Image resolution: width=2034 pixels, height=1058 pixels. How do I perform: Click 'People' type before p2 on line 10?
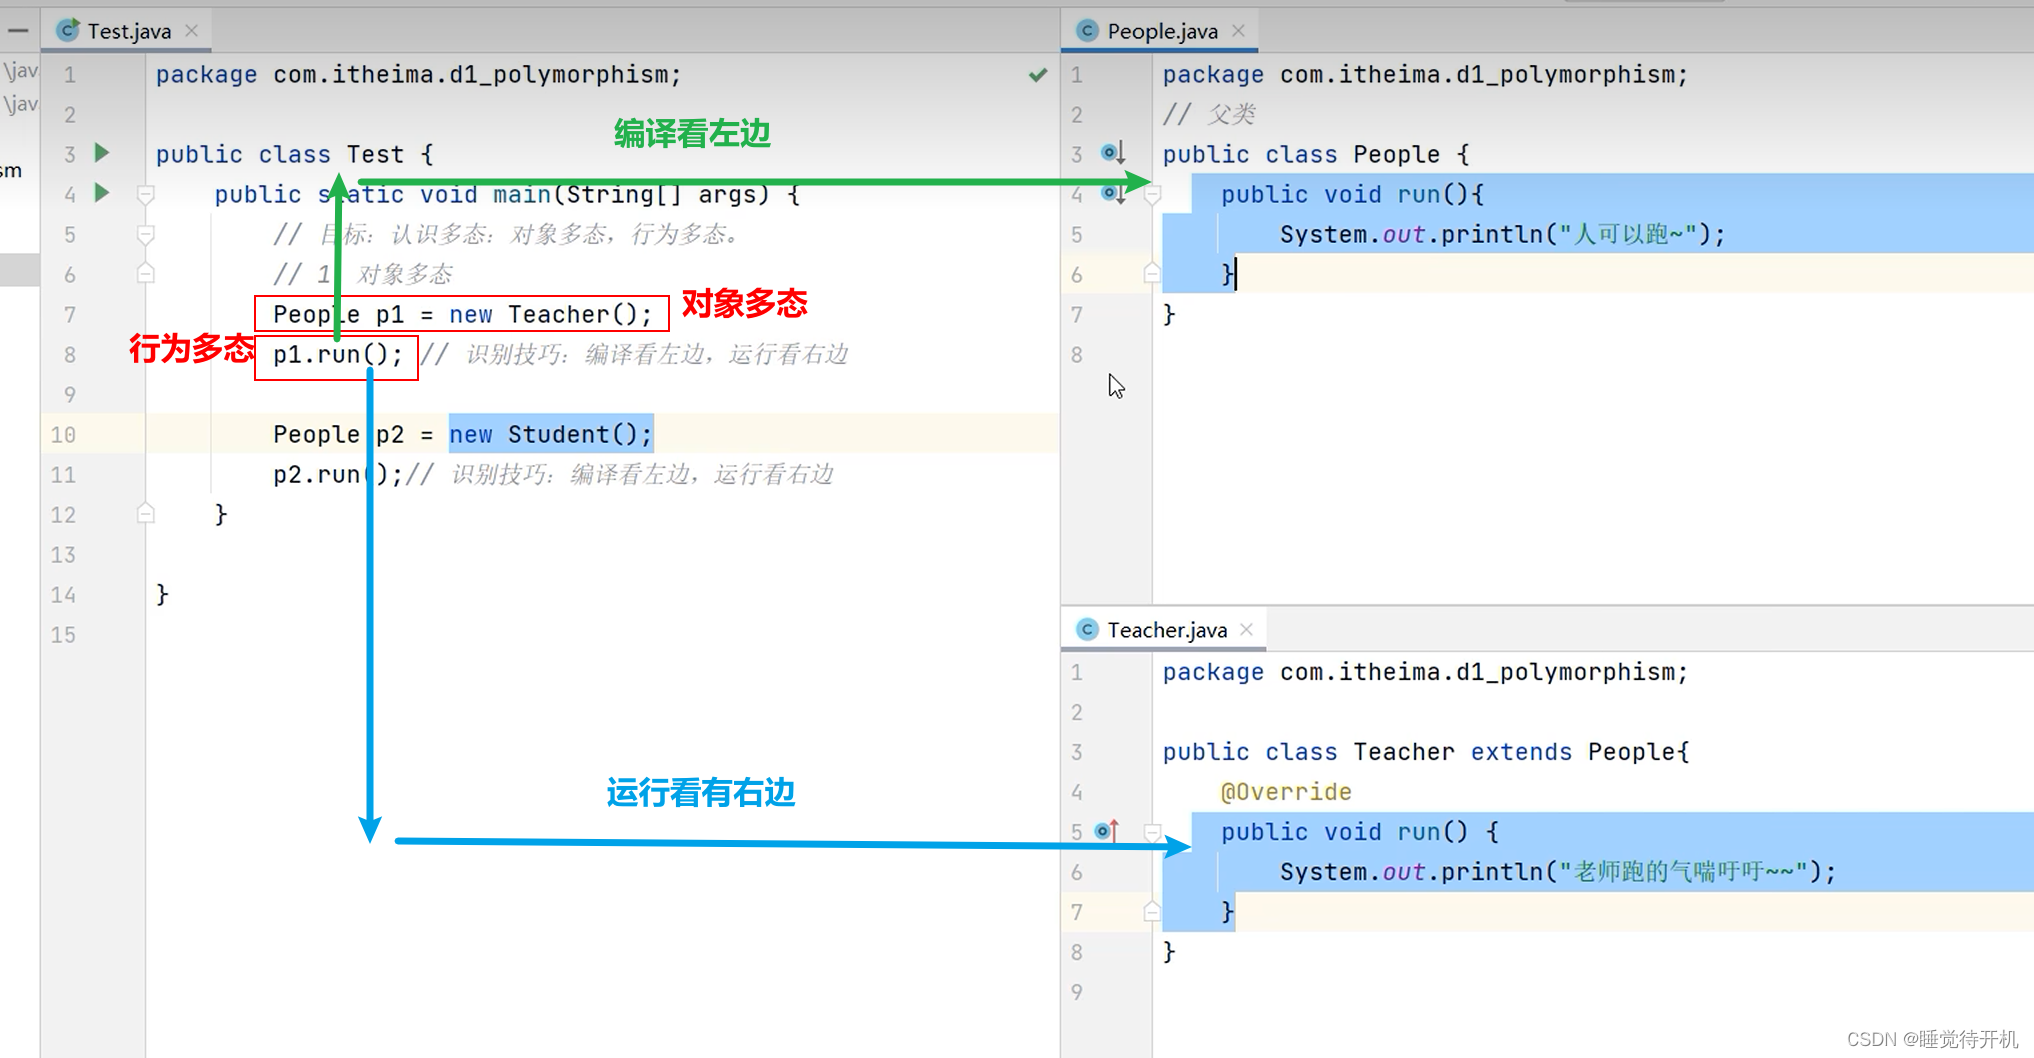(x=316, y=434)
